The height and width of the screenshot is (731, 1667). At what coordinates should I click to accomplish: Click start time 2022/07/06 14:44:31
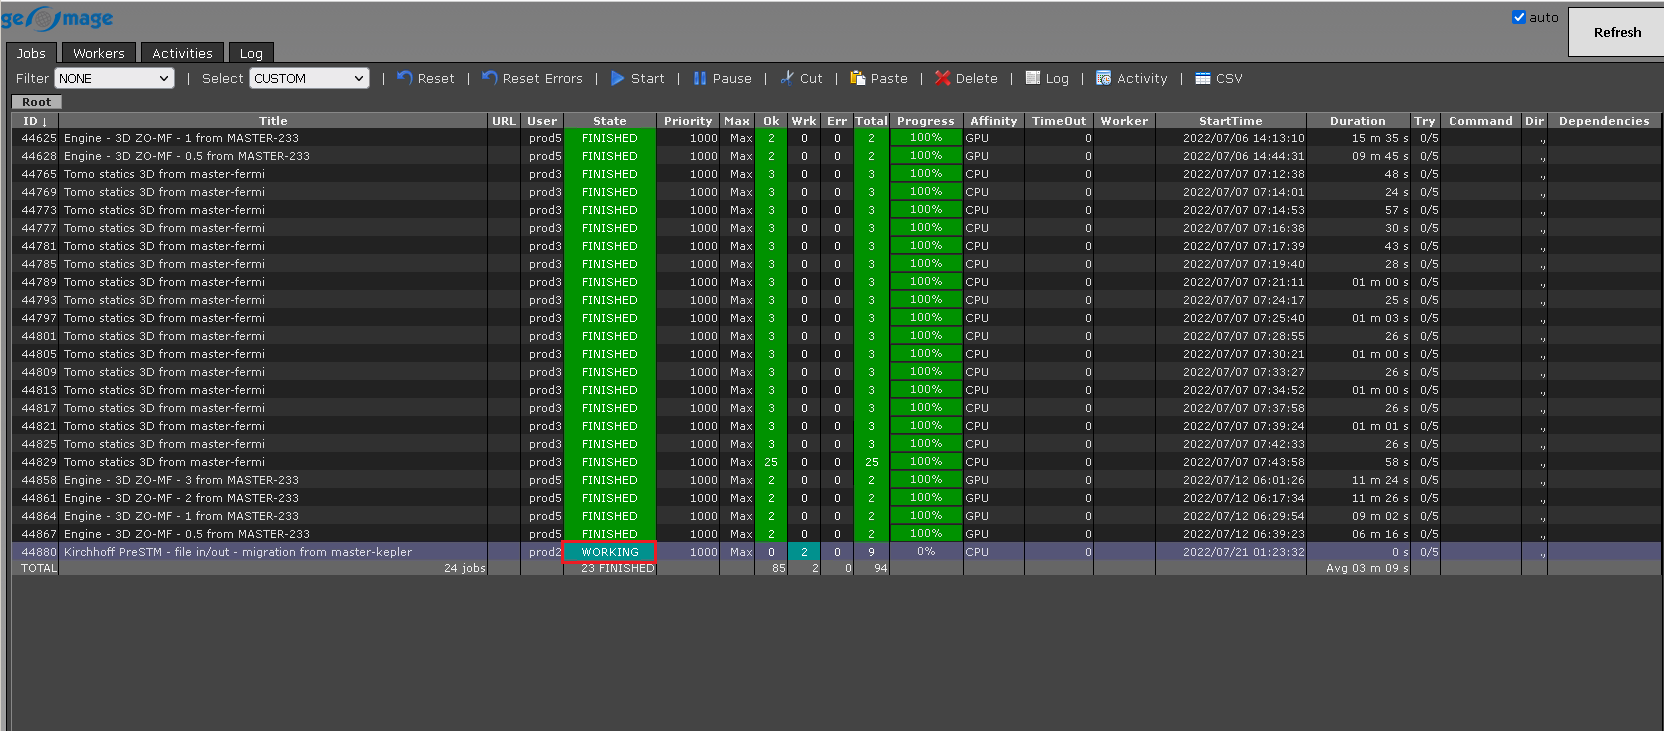(1244, 156)
